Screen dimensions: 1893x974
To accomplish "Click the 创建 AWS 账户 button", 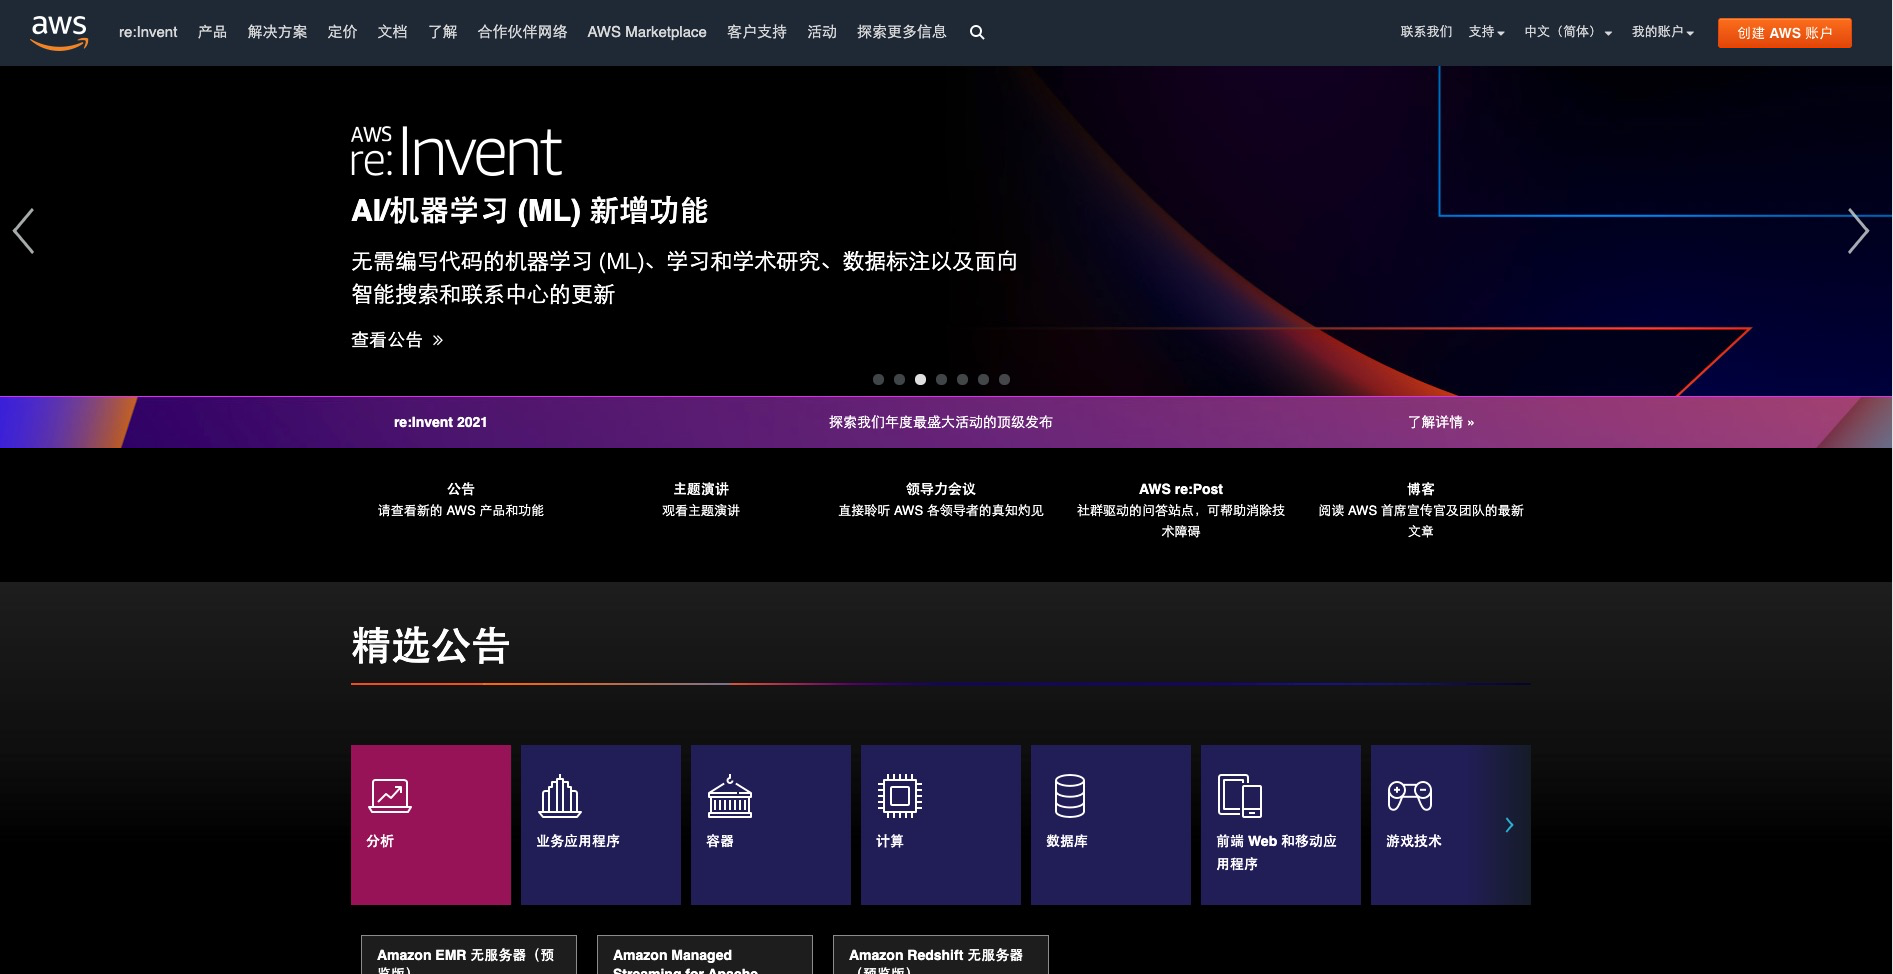I will click(x=1784, y=33).
